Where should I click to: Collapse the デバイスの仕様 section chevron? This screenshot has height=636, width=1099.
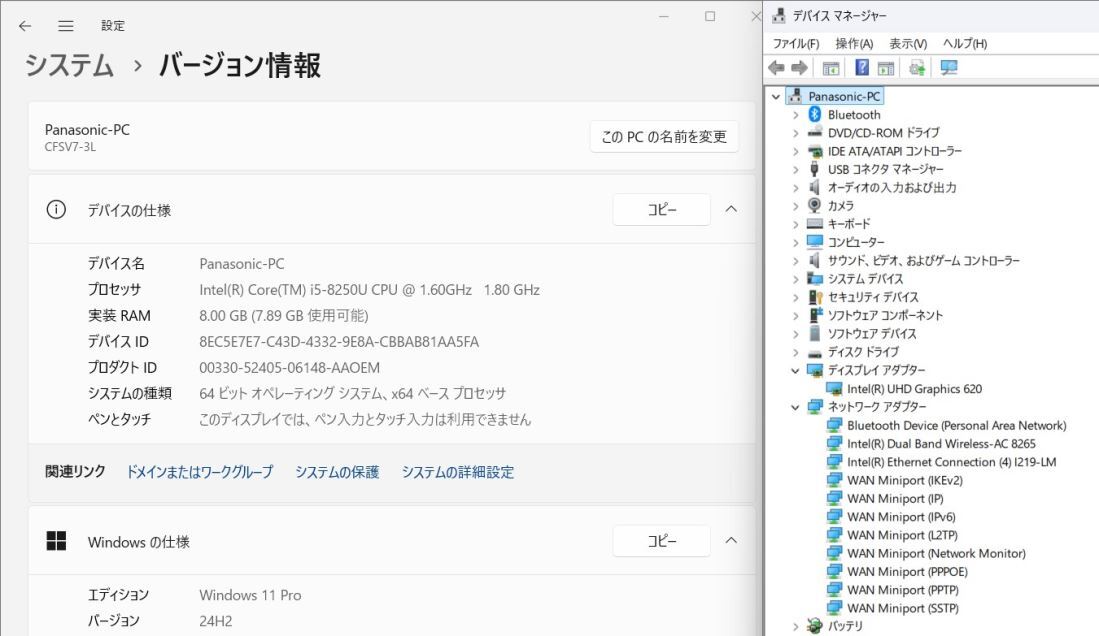click(x=731, y=209)
